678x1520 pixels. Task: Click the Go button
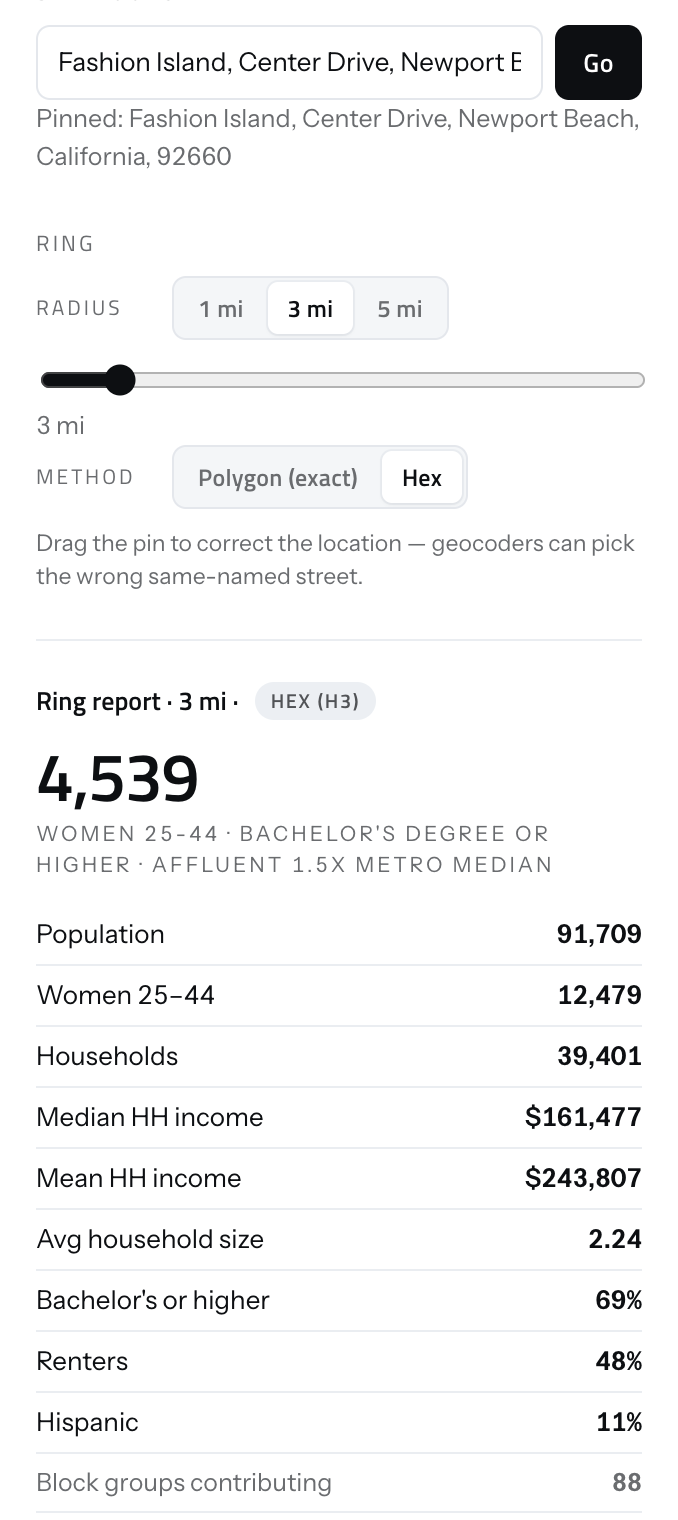598,62
